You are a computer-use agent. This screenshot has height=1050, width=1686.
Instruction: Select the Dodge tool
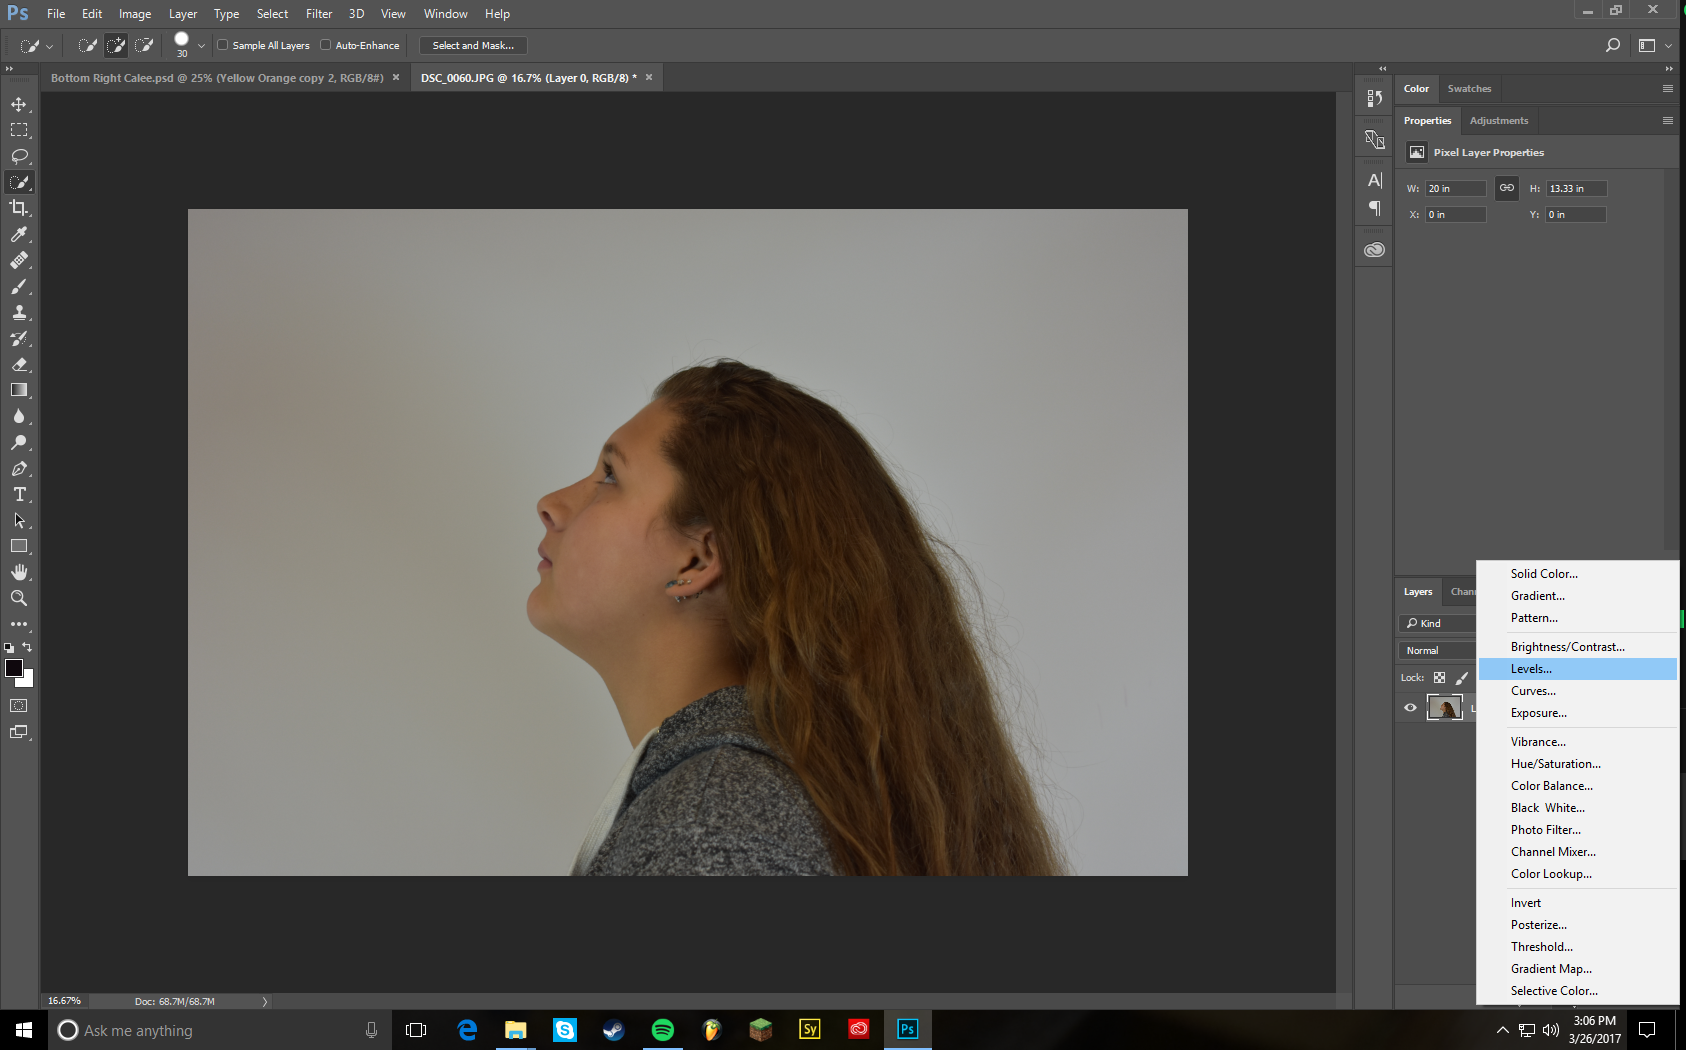tap(19, 442)
